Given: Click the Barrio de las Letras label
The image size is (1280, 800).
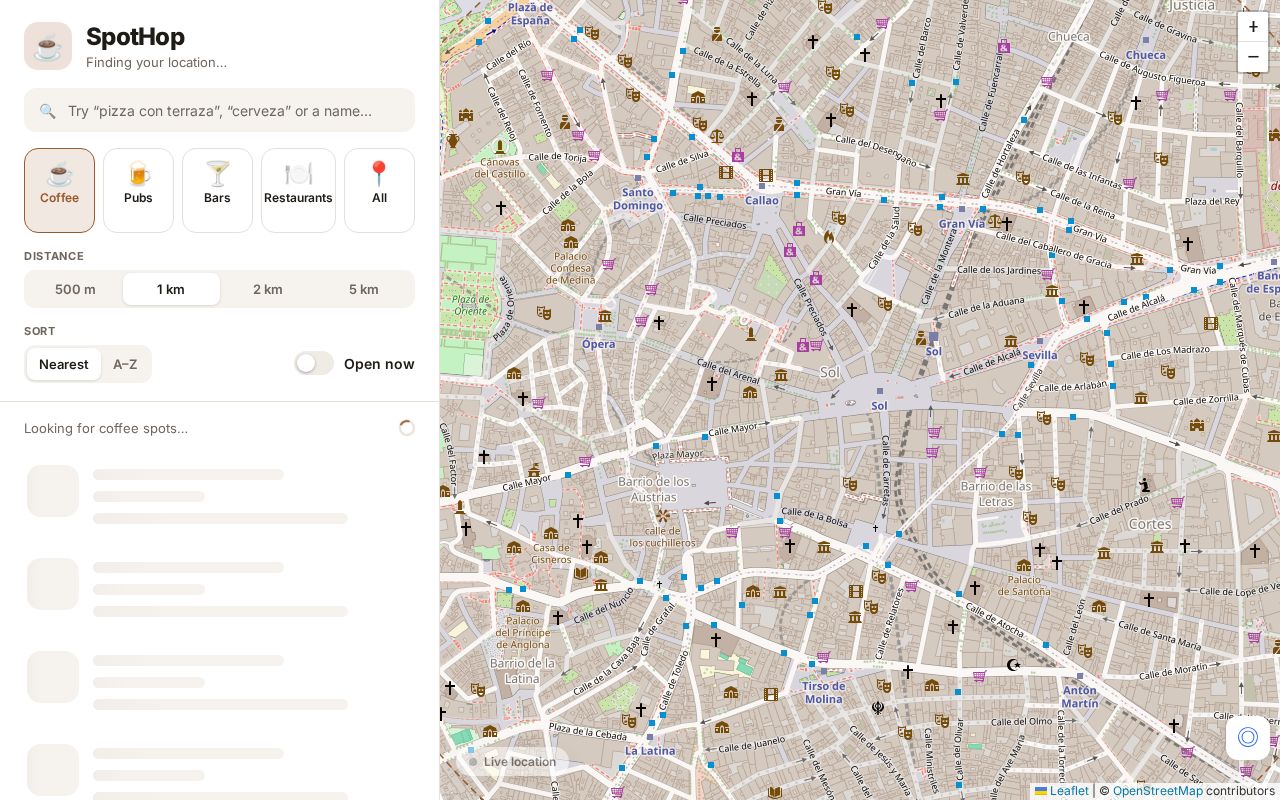Looking at the screenshot, I should click(996, 493).
